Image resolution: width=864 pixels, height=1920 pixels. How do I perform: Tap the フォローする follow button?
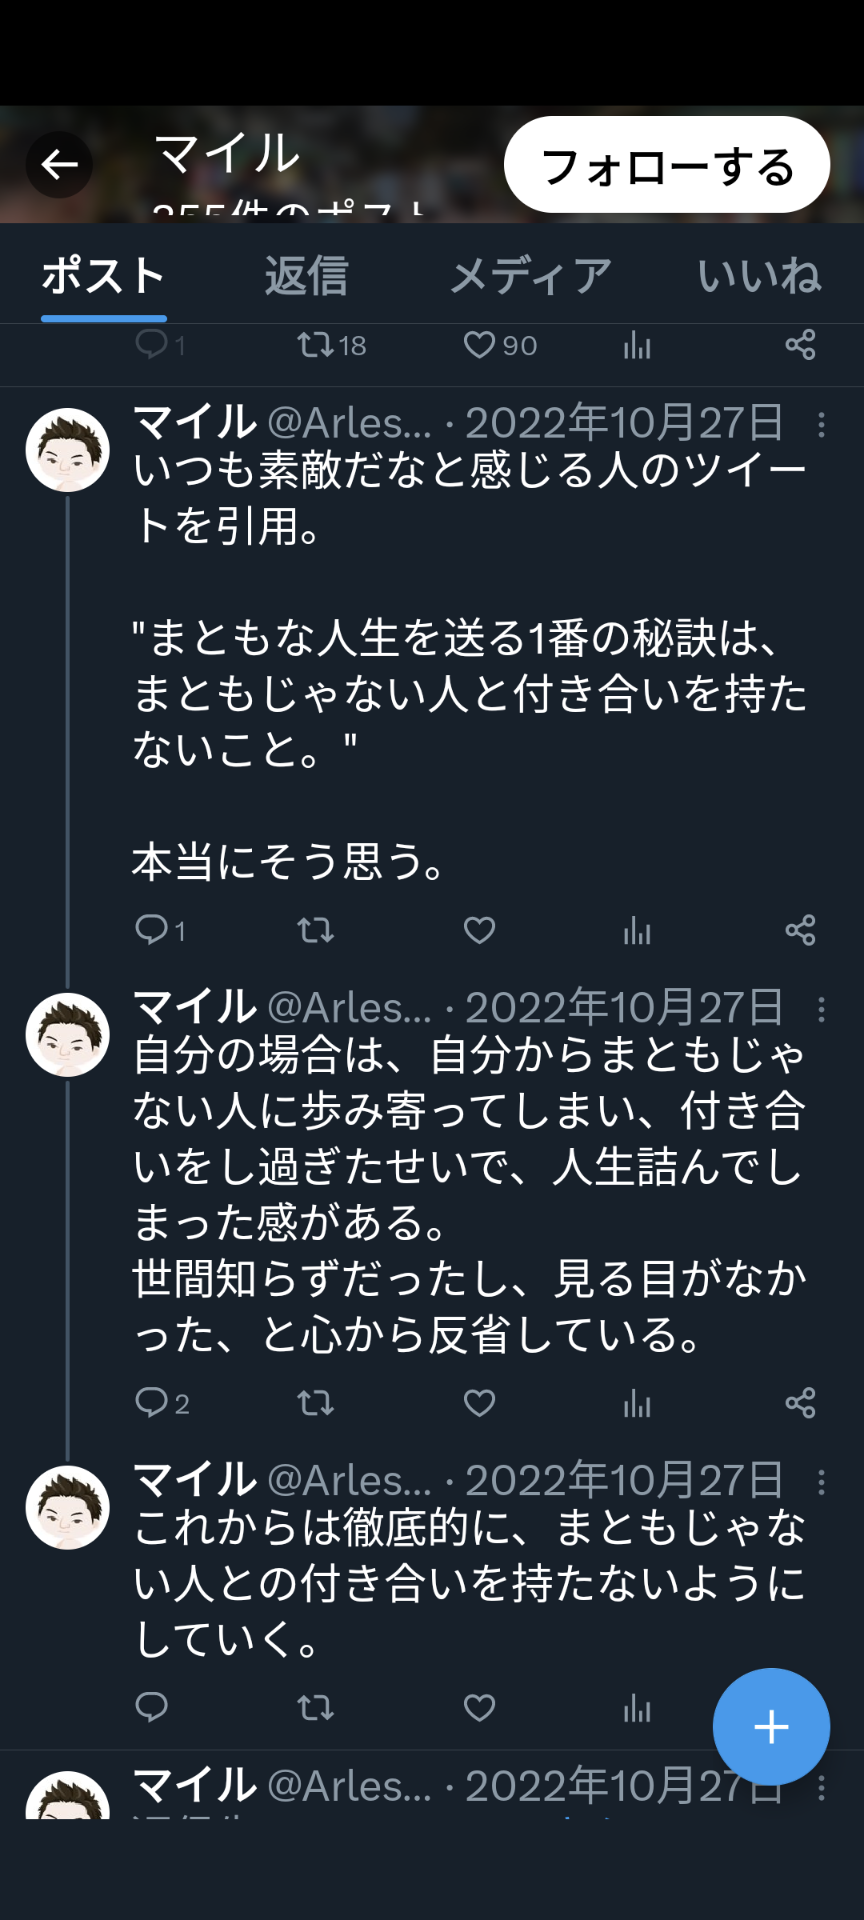click(x=666, y=165)
